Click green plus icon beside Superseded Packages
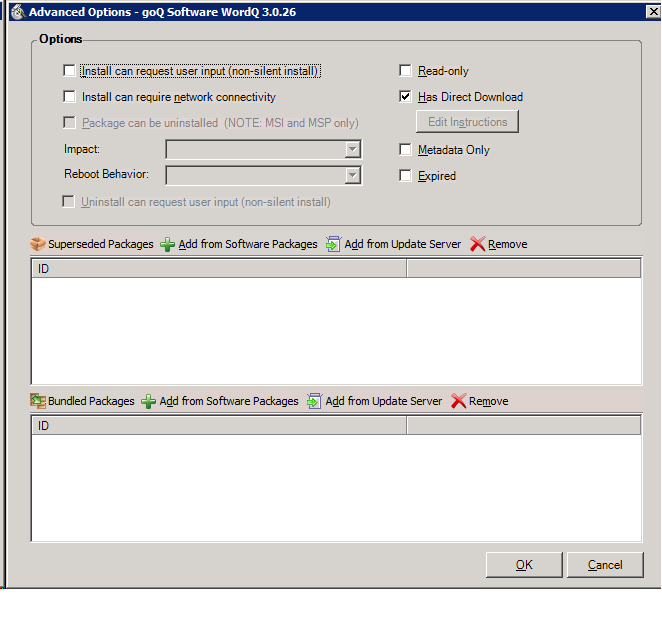This screenshot has height=622, width=662. tap(168, 244)
